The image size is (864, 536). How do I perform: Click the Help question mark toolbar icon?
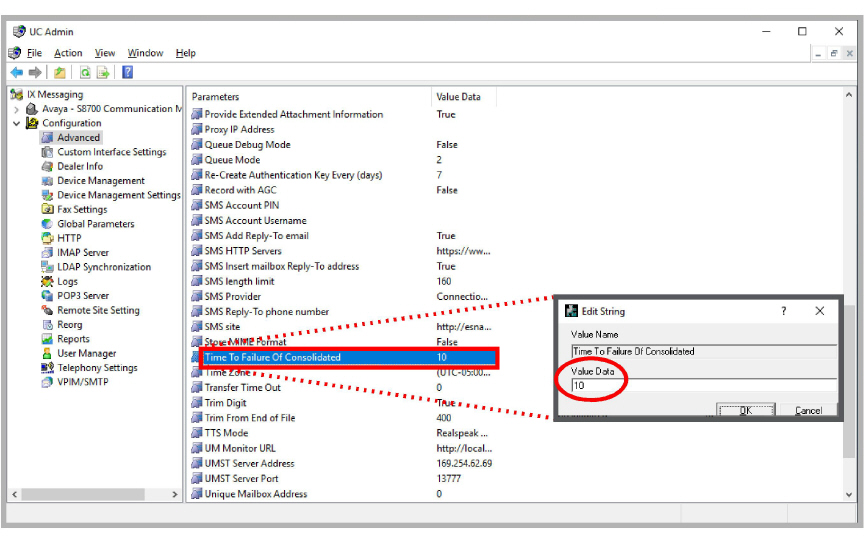(x=127, y=72)
